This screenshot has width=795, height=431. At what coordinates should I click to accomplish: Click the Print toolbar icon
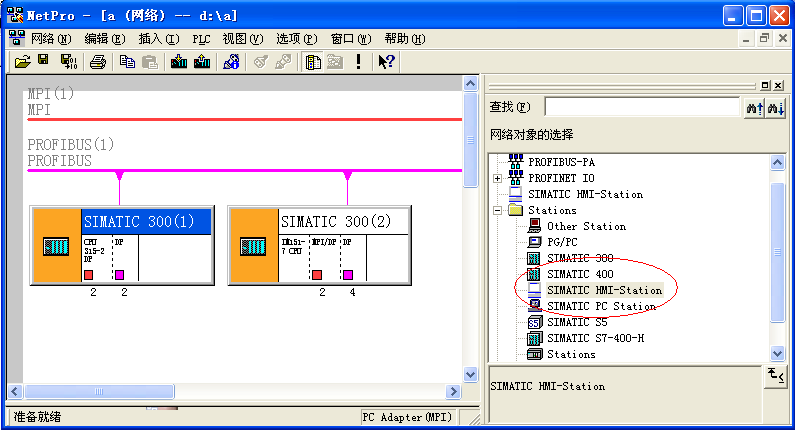98,62
